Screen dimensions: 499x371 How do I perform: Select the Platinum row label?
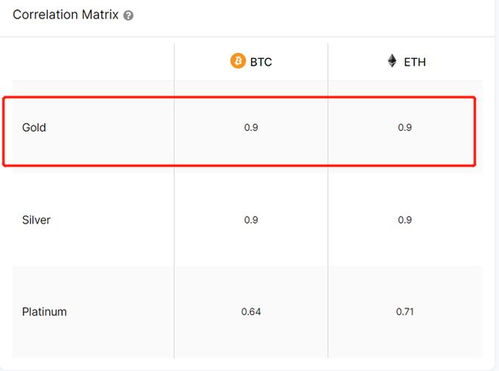[44, 312]
